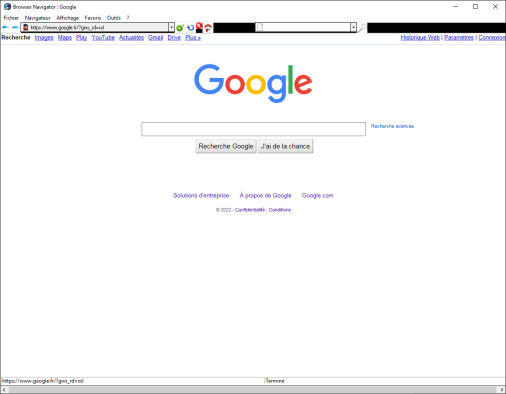Expand the second toolbar combo box dropdown
Image resolution: width=506 pixels, height=394 pixels.
pyautogui.click(x=353, y=27)
